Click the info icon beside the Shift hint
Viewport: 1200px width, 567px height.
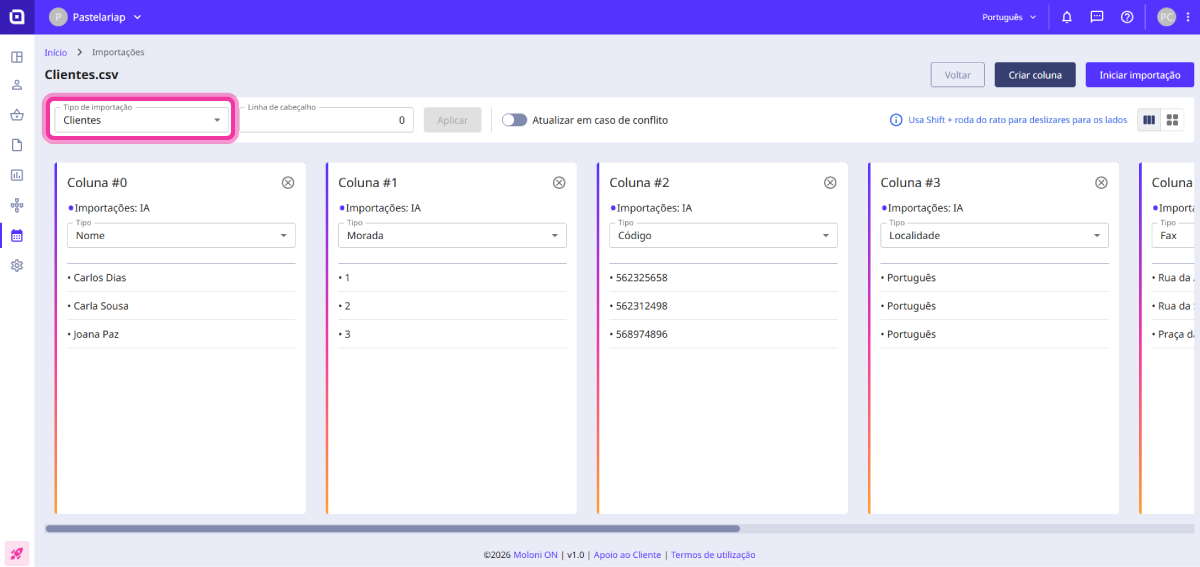(x=896, y=120)
